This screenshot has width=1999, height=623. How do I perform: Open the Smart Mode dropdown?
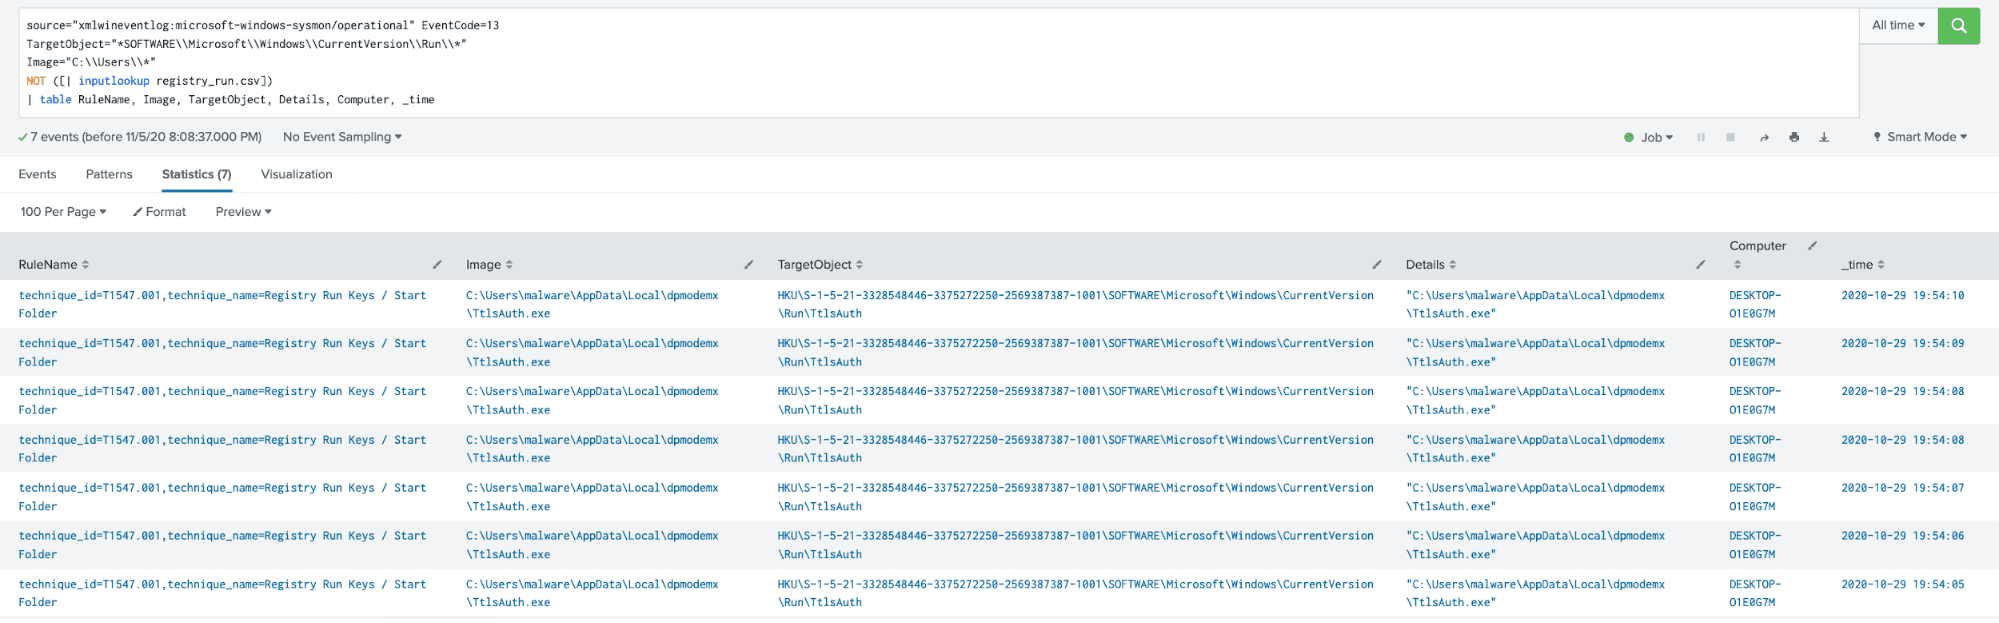1920,137
